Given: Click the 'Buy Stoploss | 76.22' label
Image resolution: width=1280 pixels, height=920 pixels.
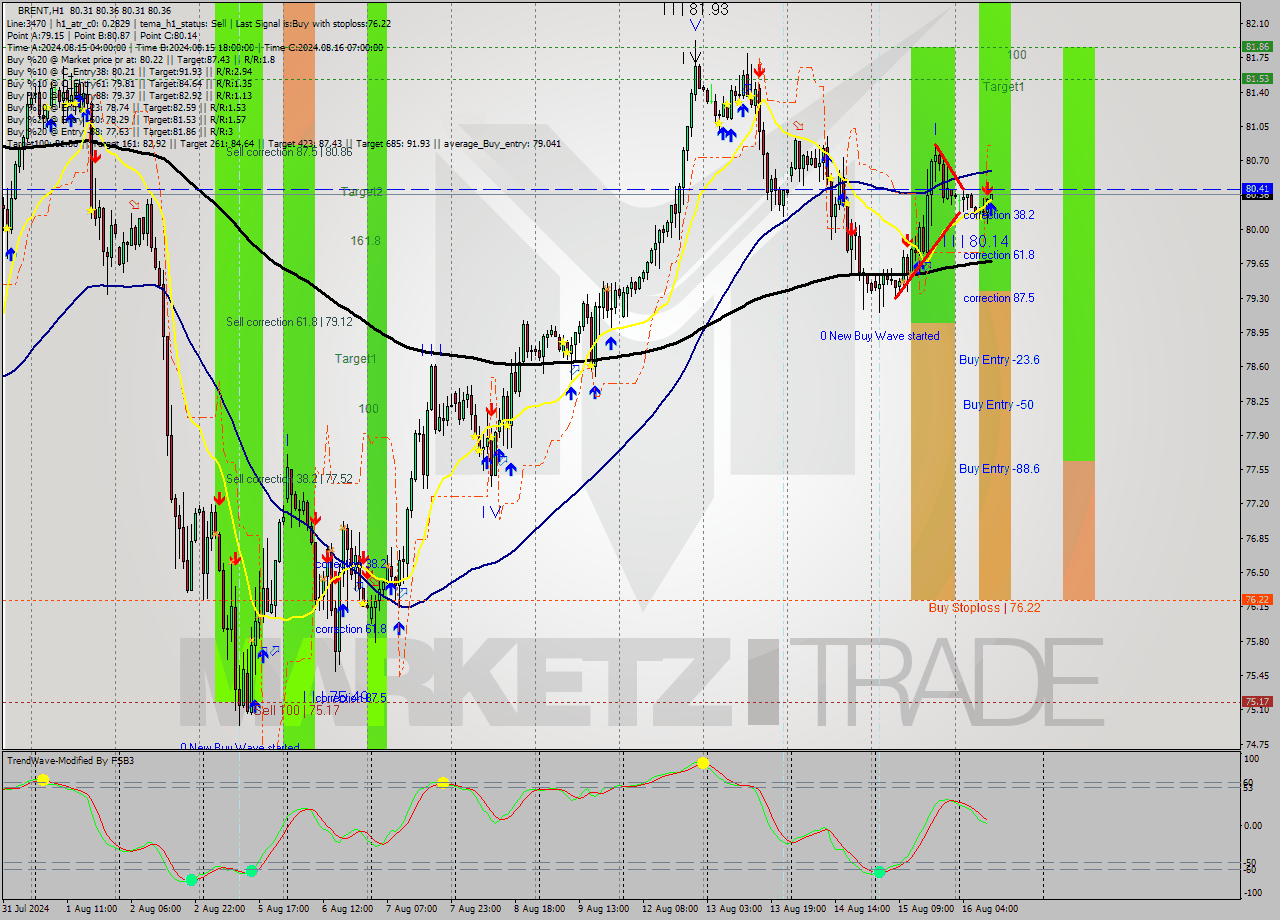Looking at the screenshot, I should click(984, 607).
